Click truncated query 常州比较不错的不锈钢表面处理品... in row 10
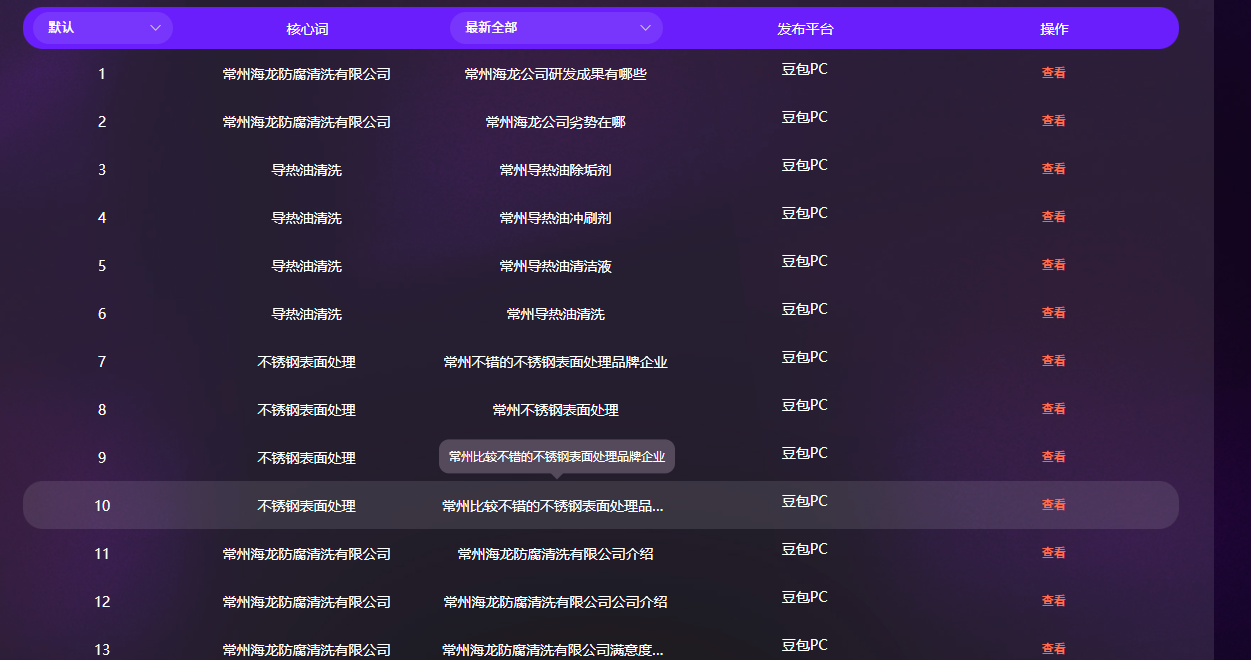 coord(553,506)
